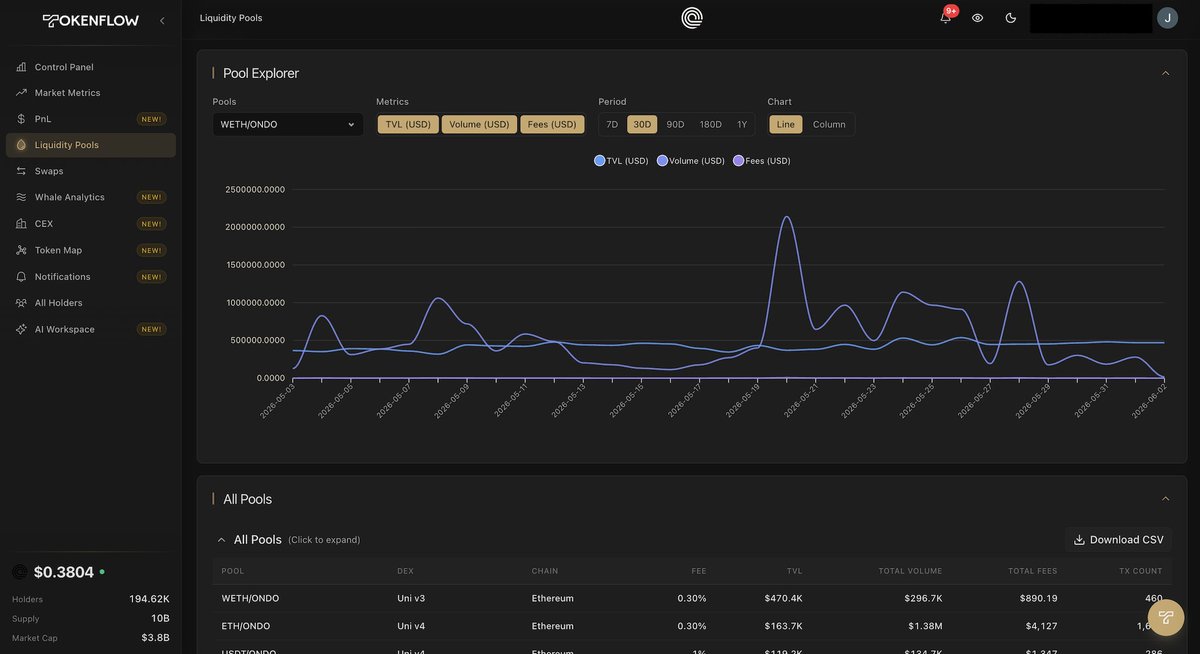Click the All Holders icon
The image size is (1200, 654).
pyautogui.click(x=21, y=303)
